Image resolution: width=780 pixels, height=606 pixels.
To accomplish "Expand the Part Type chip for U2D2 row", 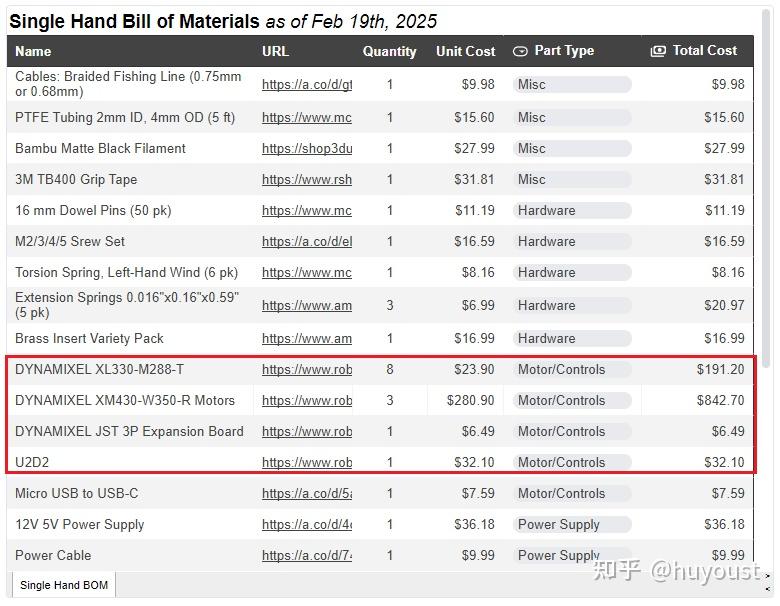I will click(x=573, y=462).
